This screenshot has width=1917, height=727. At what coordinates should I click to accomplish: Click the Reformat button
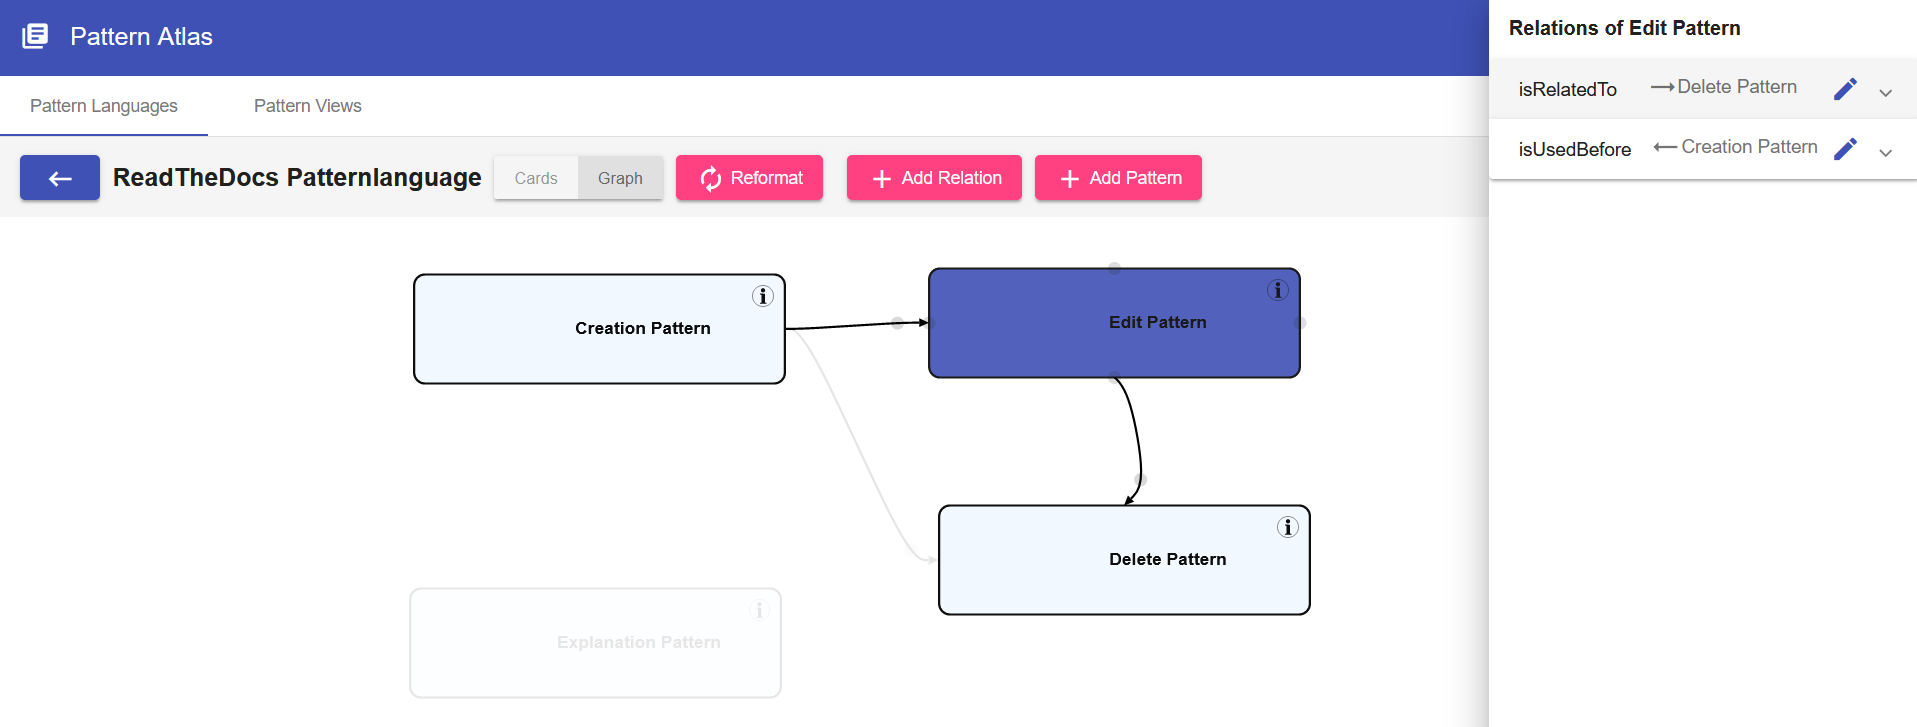(749, 178)
